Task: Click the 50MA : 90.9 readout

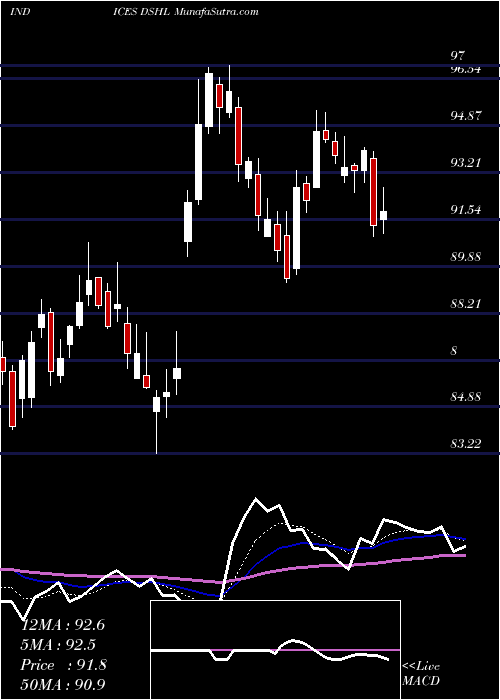Action: pos(63,684)
